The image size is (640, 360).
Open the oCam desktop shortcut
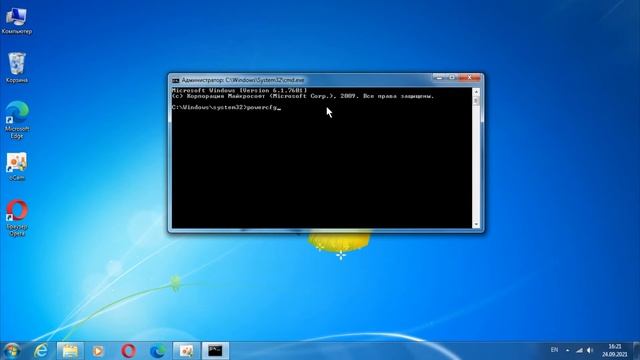(x=17, y=166)
